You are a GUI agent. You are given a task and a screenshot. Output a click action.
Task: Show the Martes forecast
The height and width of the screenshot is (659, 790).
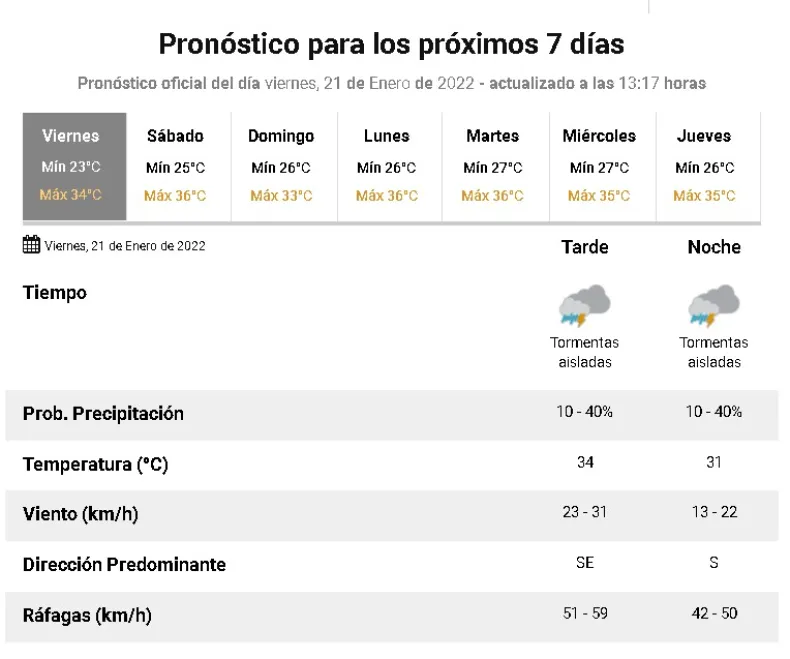click(492, 166)
